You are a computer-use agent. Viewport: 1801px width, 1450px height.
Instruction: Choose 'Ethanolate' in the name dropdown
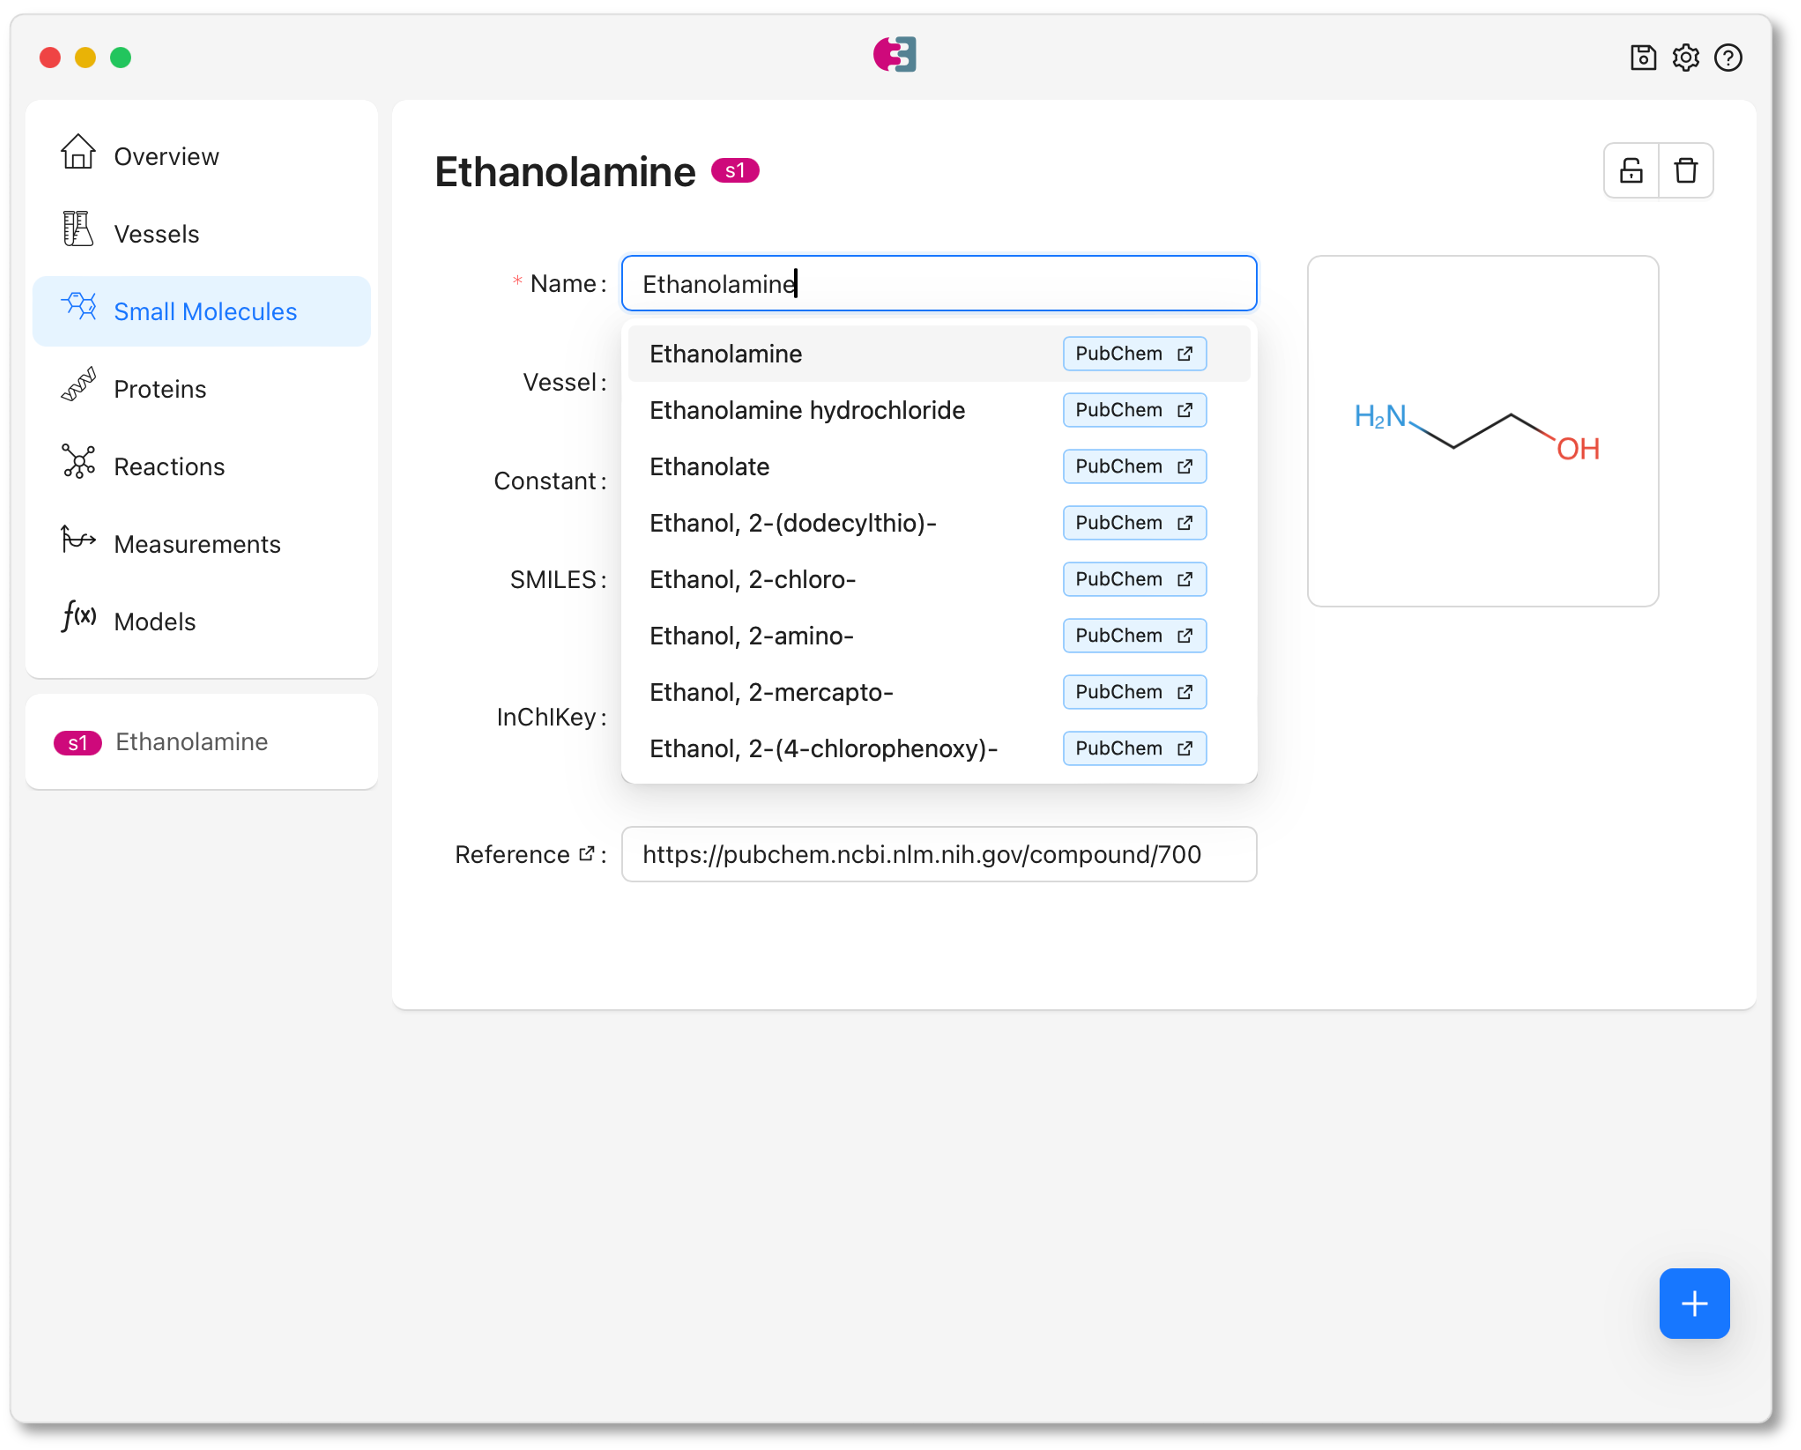click(709, 466)
